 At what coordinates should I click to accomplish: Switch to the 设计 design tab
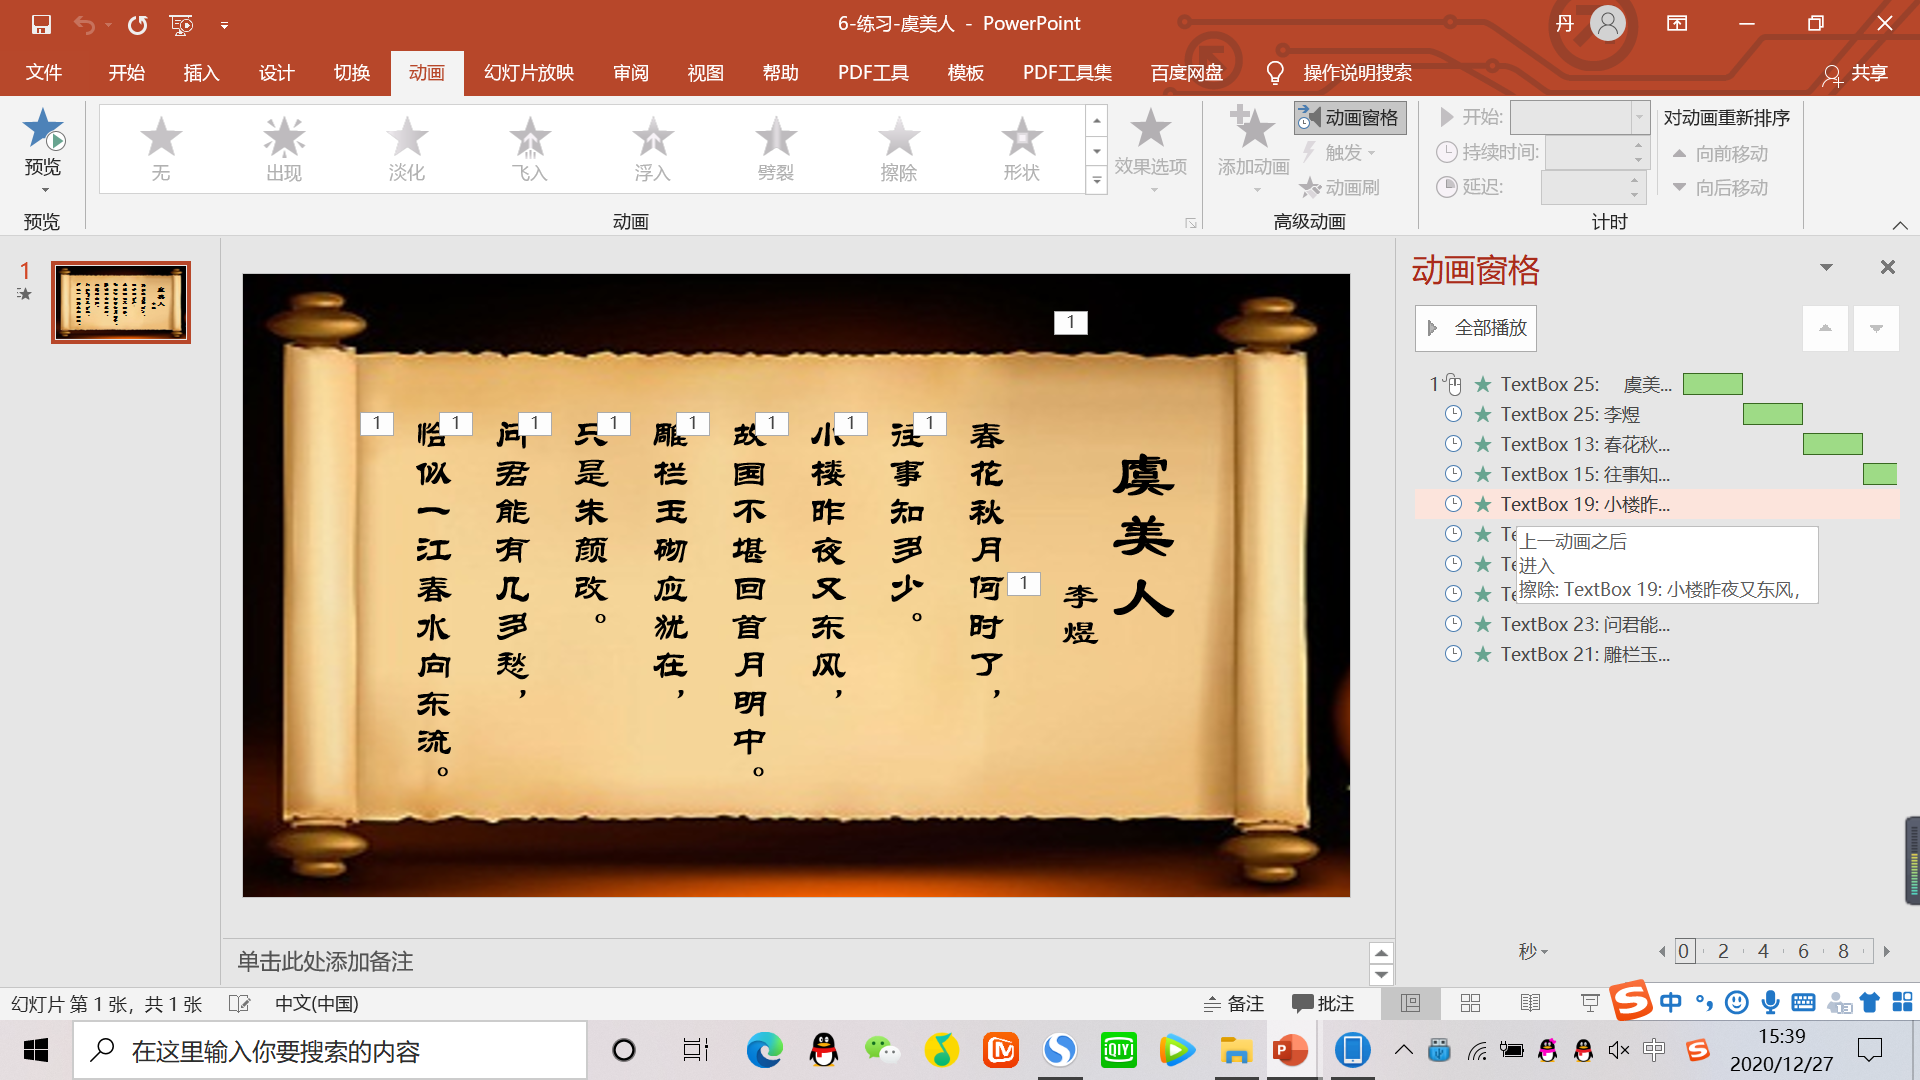[277, 73]
